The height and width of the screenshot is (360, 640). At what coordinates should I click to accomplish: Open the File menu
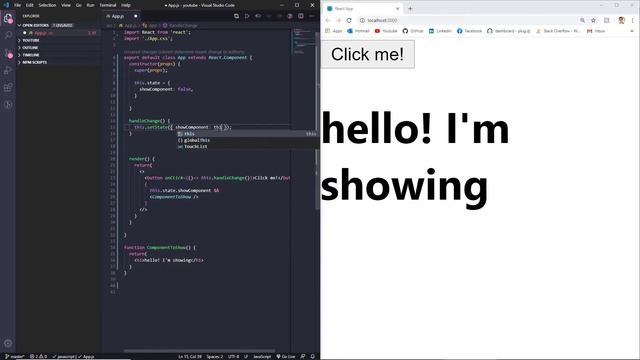[x=17, y=5]
